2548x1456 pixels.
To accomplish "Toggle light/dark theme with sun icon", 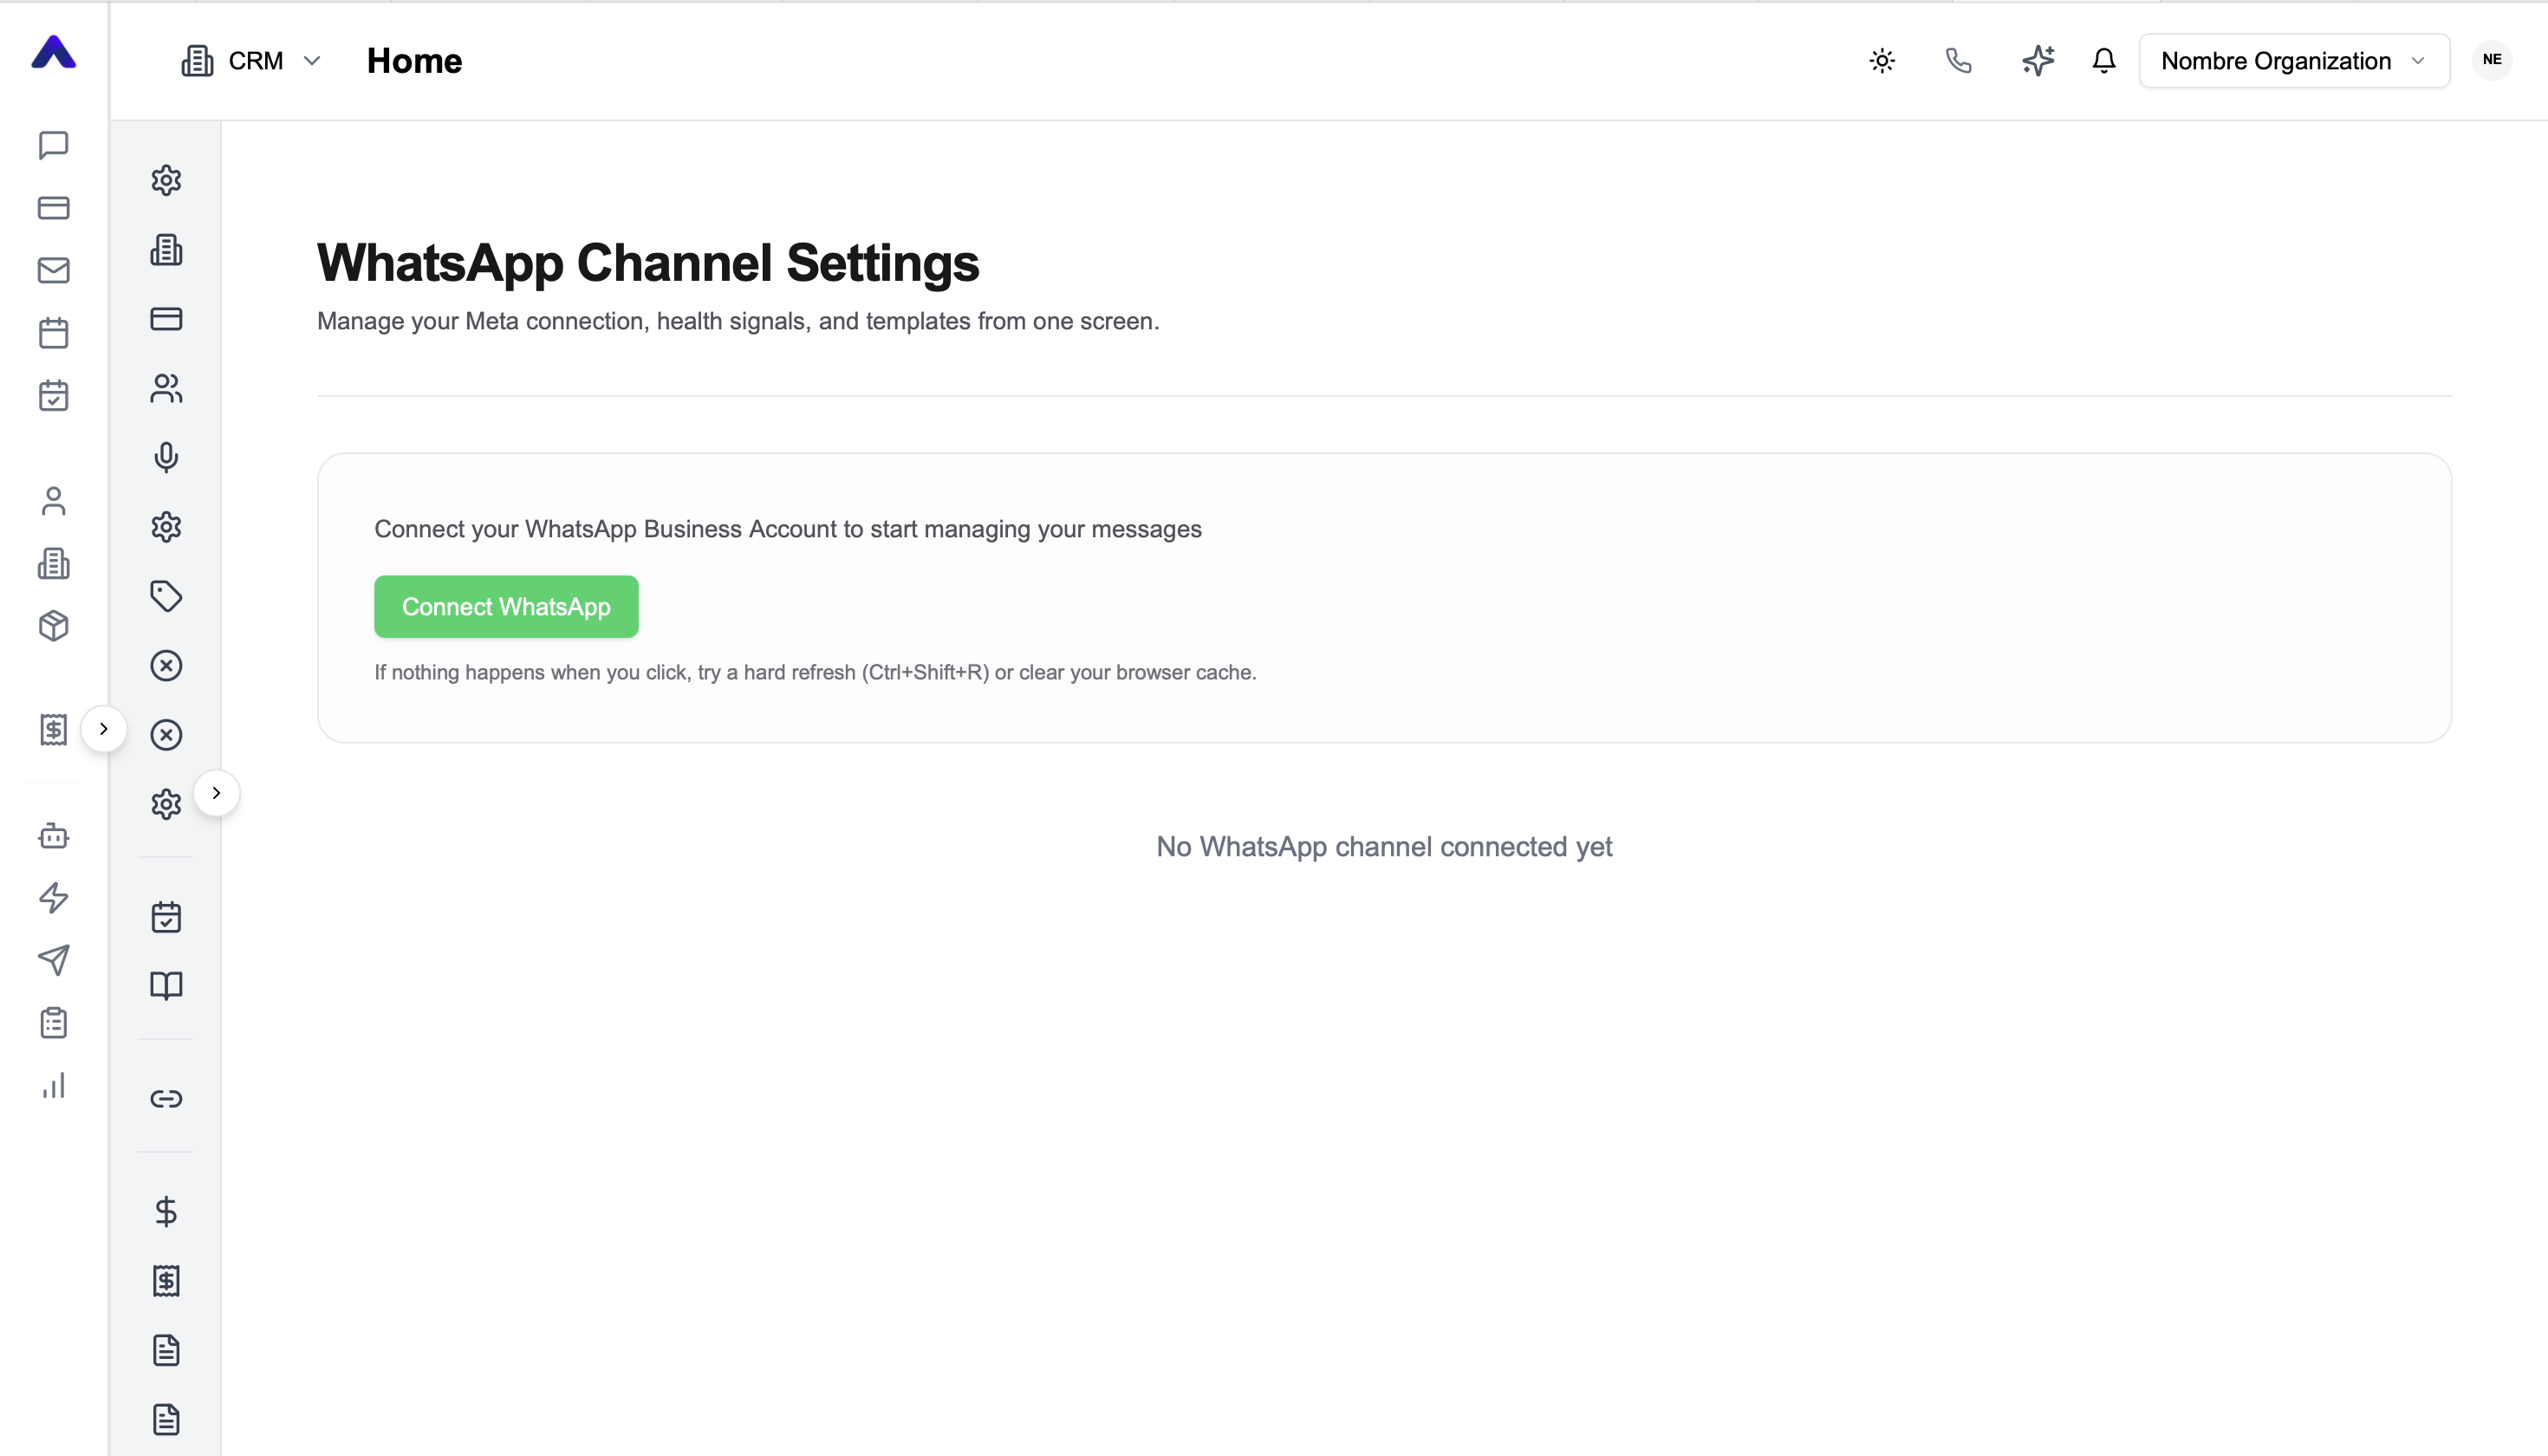I will pyautogui.click(x=1882, y=61).
